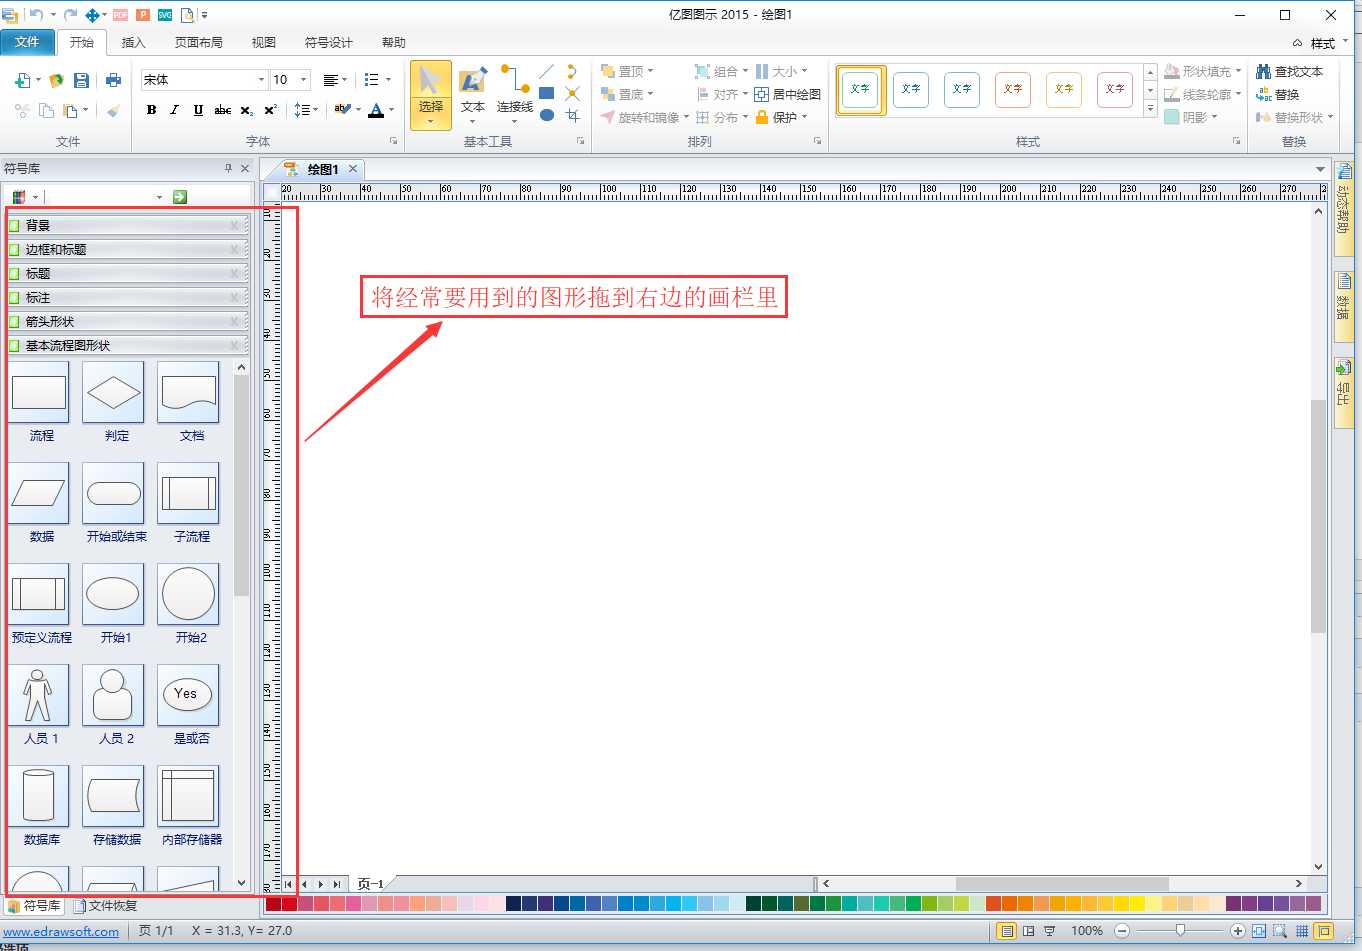Switch to the Insert (插入) tab
This screenshot has width=1362, height=951.
pos(133,43)
